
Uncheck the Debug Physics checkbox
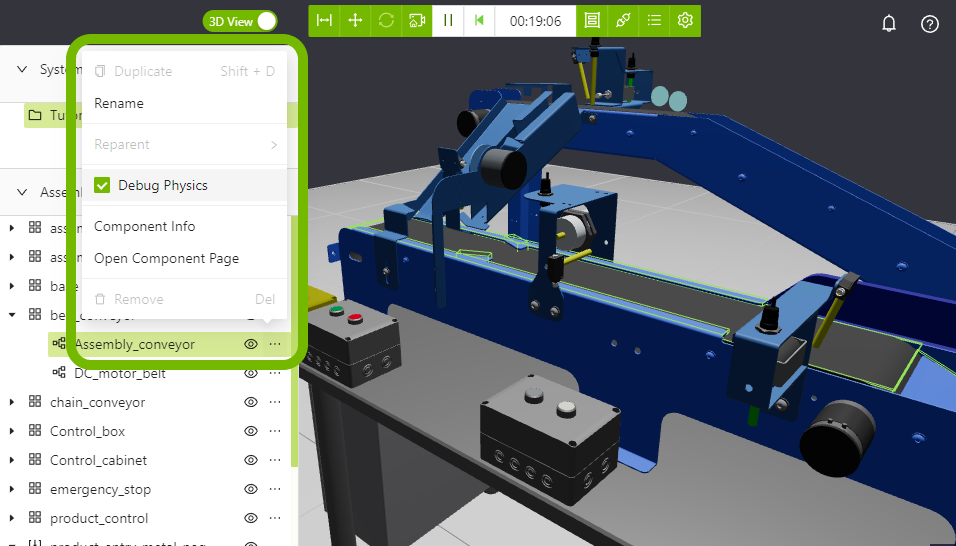click(102, 185)
